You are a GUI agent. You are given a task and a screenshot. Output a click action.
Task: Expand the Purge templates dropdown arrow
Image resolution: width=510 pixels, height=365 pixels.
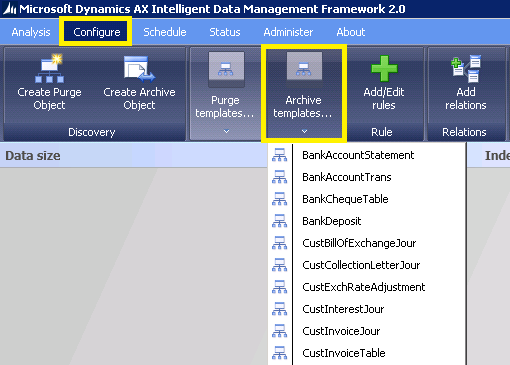[x=226, y=131]
